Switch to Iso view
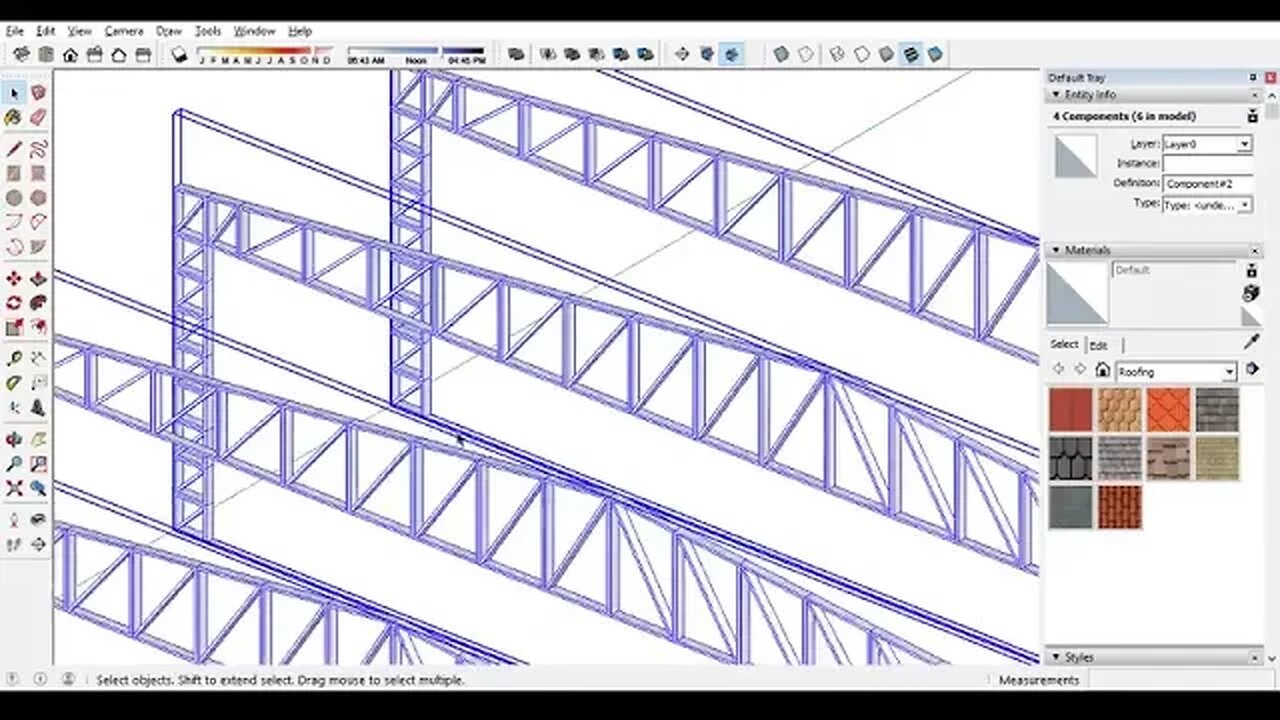 click(x=20, y=55)
